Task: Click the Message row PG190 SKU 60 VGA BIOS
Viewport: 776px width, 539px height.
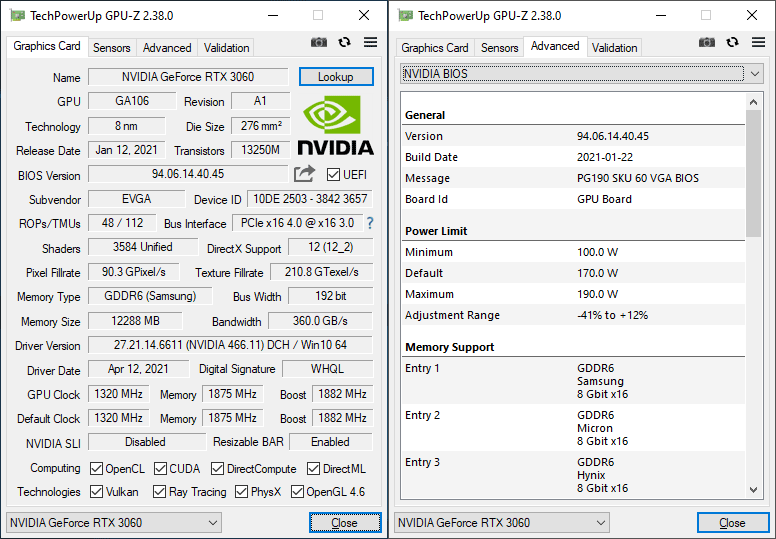Action: pos(573,178)
